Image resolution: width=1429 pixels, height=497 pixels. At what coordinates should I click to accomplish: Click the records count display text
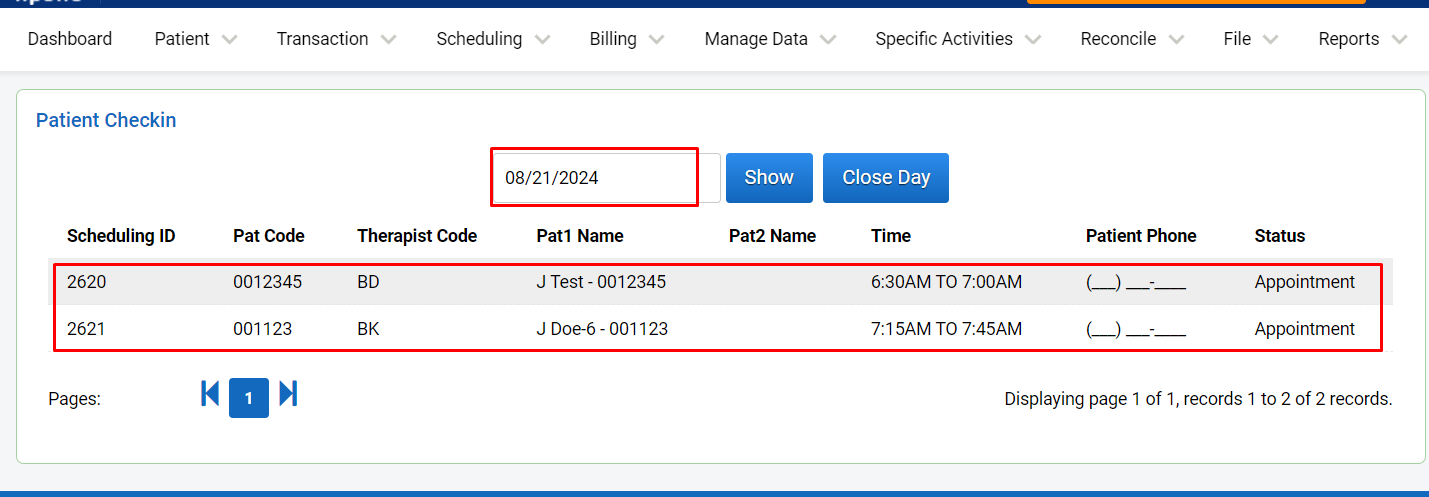click(1198, 399)
